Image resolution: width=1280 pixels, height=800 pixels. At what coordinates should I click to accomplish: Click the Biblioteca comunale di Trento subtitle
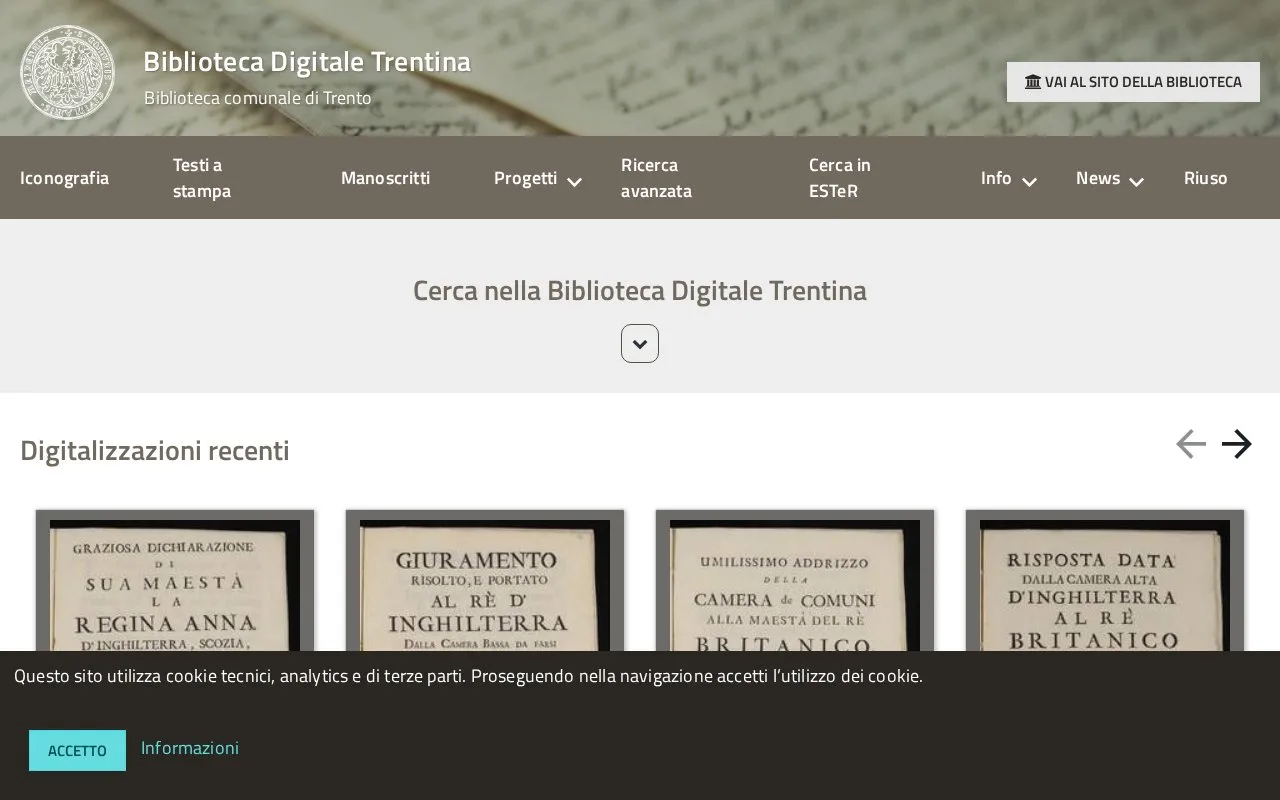pyautogui.click(x=258, y=98)
